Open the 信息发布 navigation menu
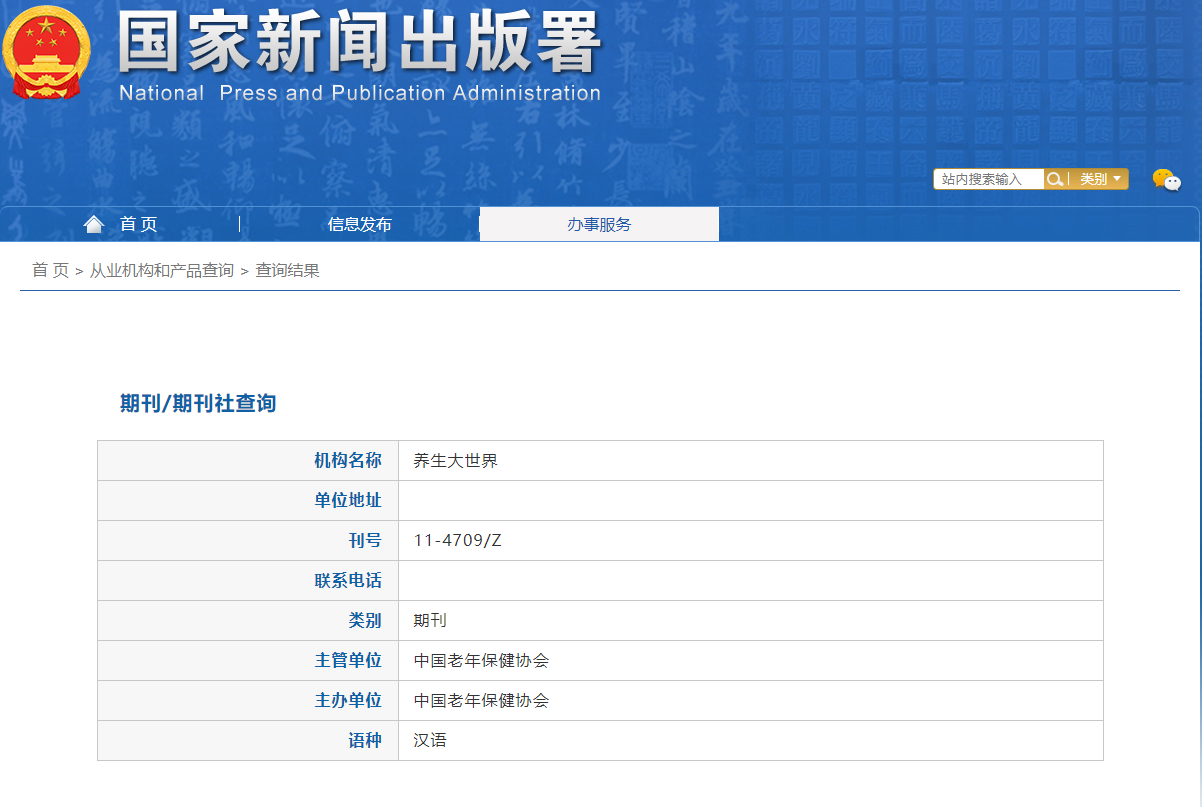 pyautogui.click(x=360, y=224)
